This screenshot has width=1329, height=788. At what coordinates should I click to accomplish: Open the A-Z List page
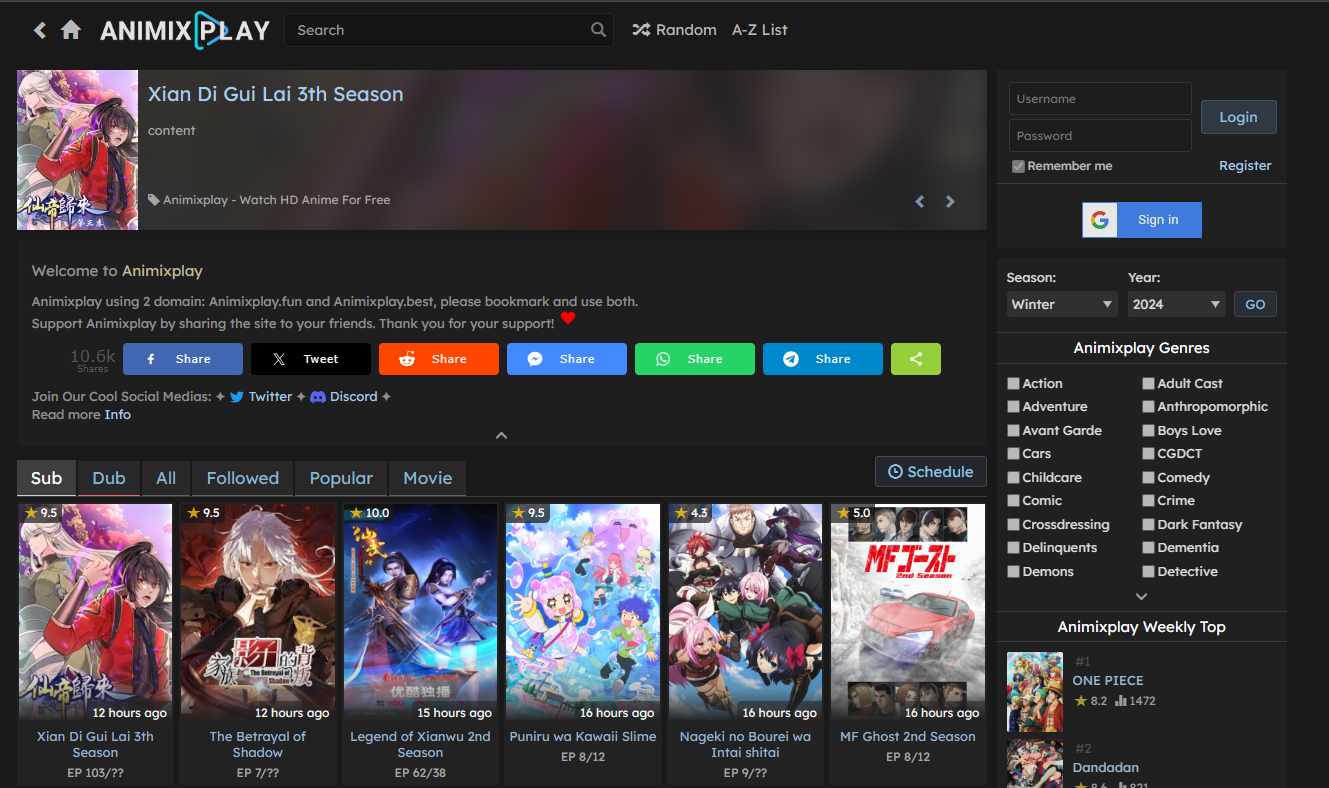[x=760, y=30]
